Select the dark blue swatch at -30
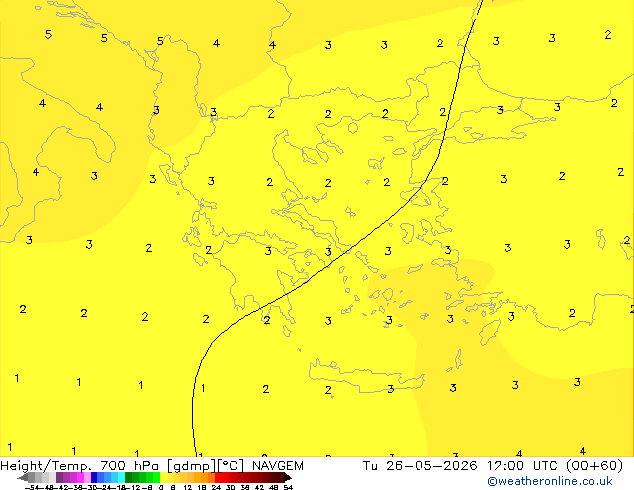 tap(94, 477)
